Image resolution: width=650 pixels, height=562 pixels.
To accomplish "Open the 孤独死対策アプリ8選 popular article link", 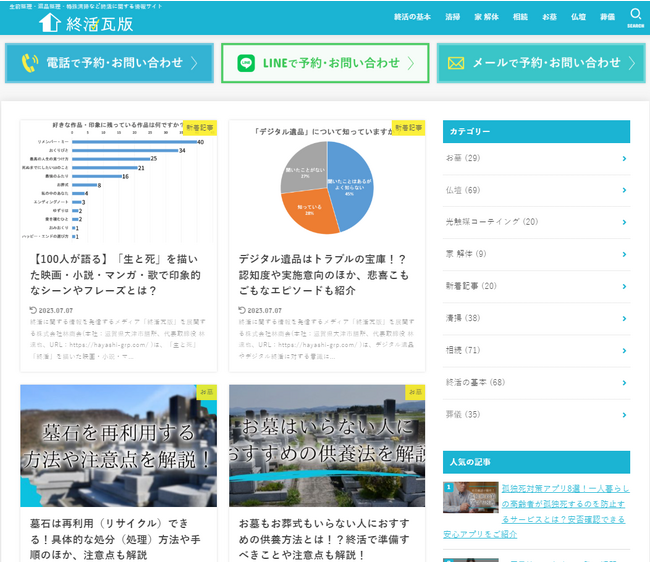I will point(536,512).
